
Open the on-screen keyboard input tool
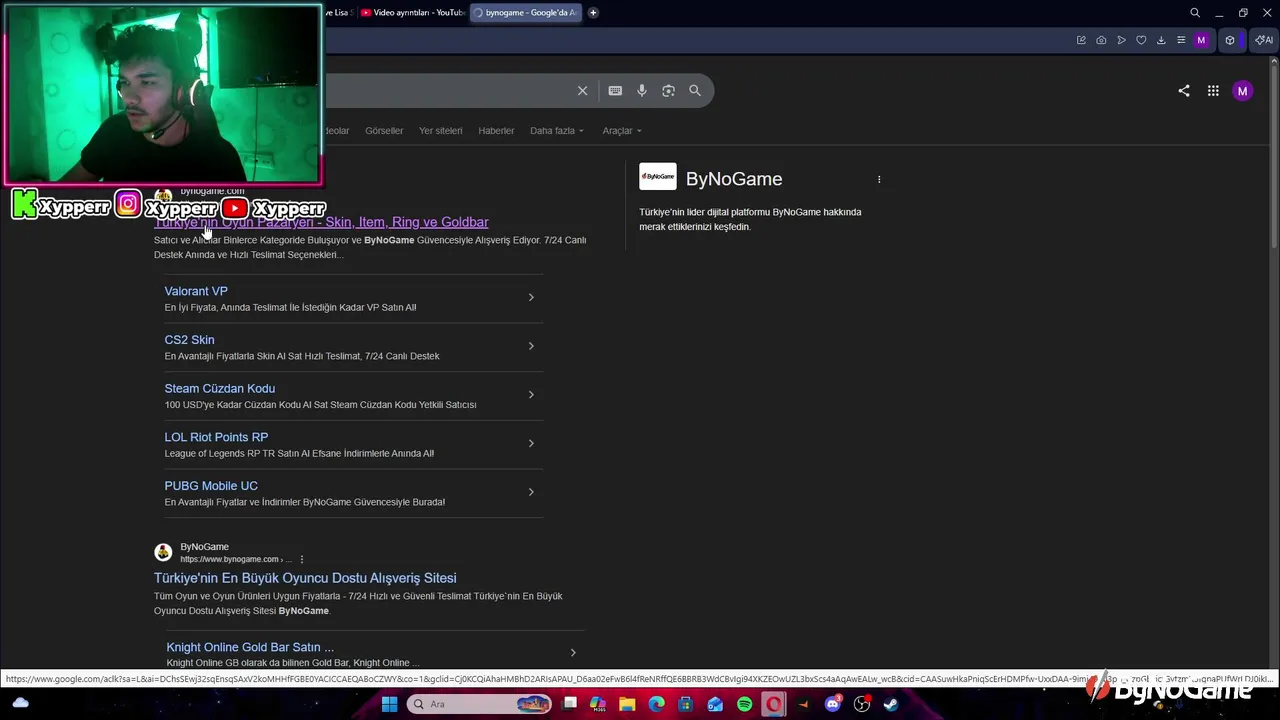615,91
